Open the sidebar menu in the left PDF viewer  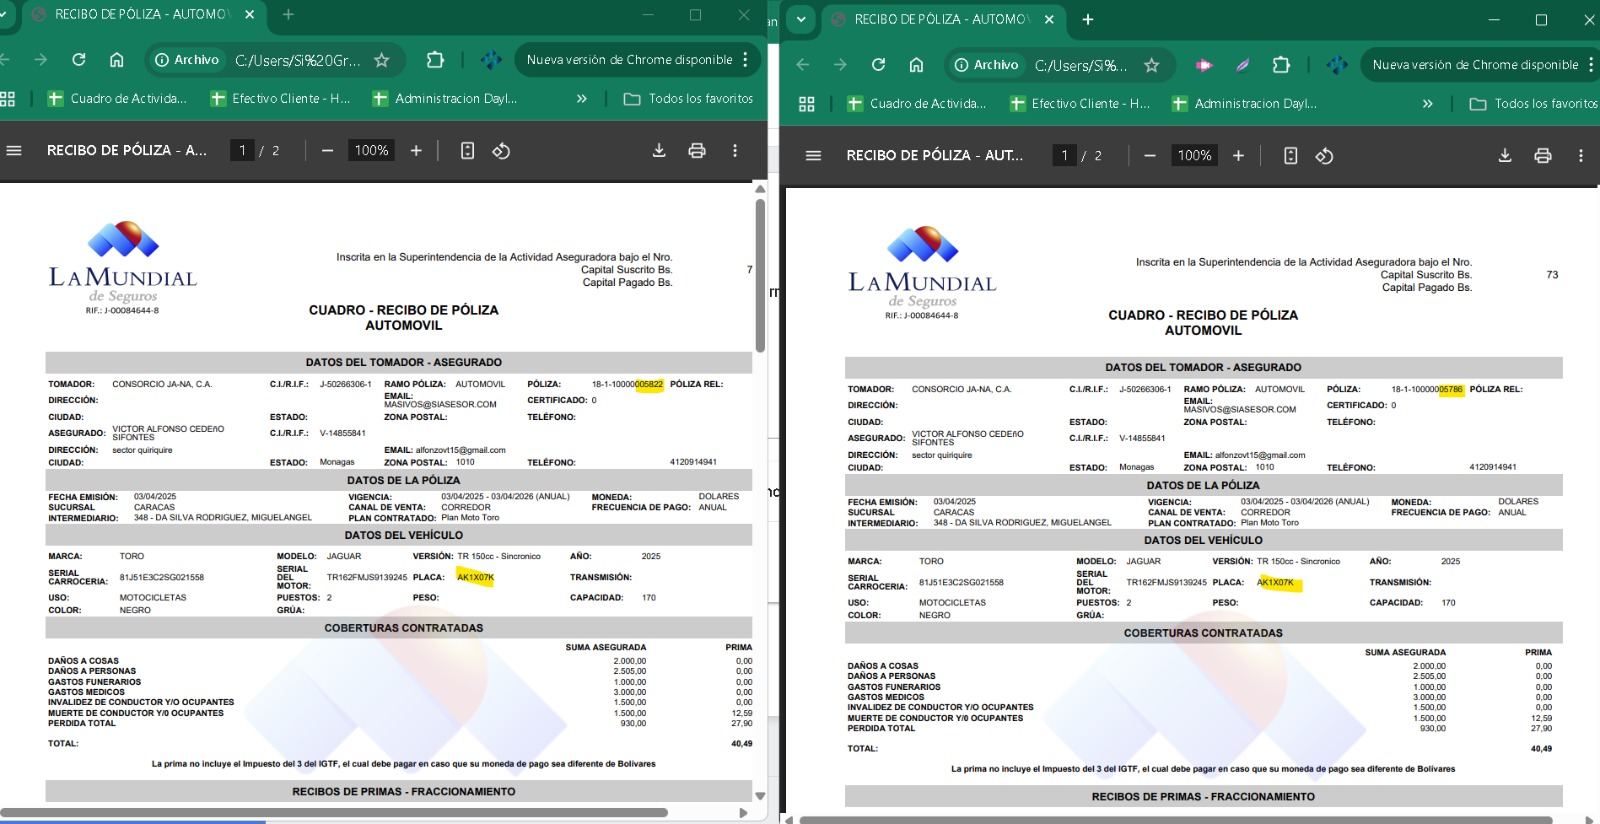coord(14,150)
